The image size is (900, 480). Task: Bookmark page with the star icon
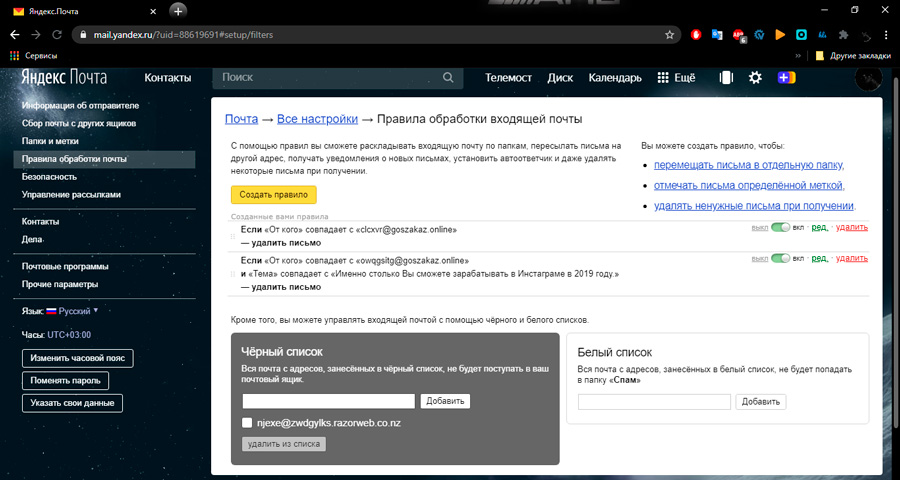click(x=669, y=34)
